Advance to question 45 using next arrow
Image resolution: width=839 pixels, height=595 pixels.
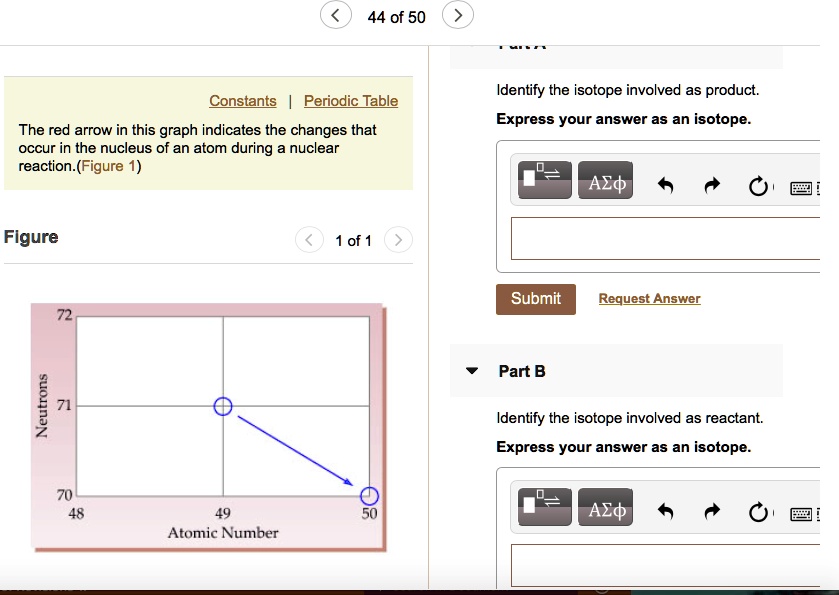(457, 15)
